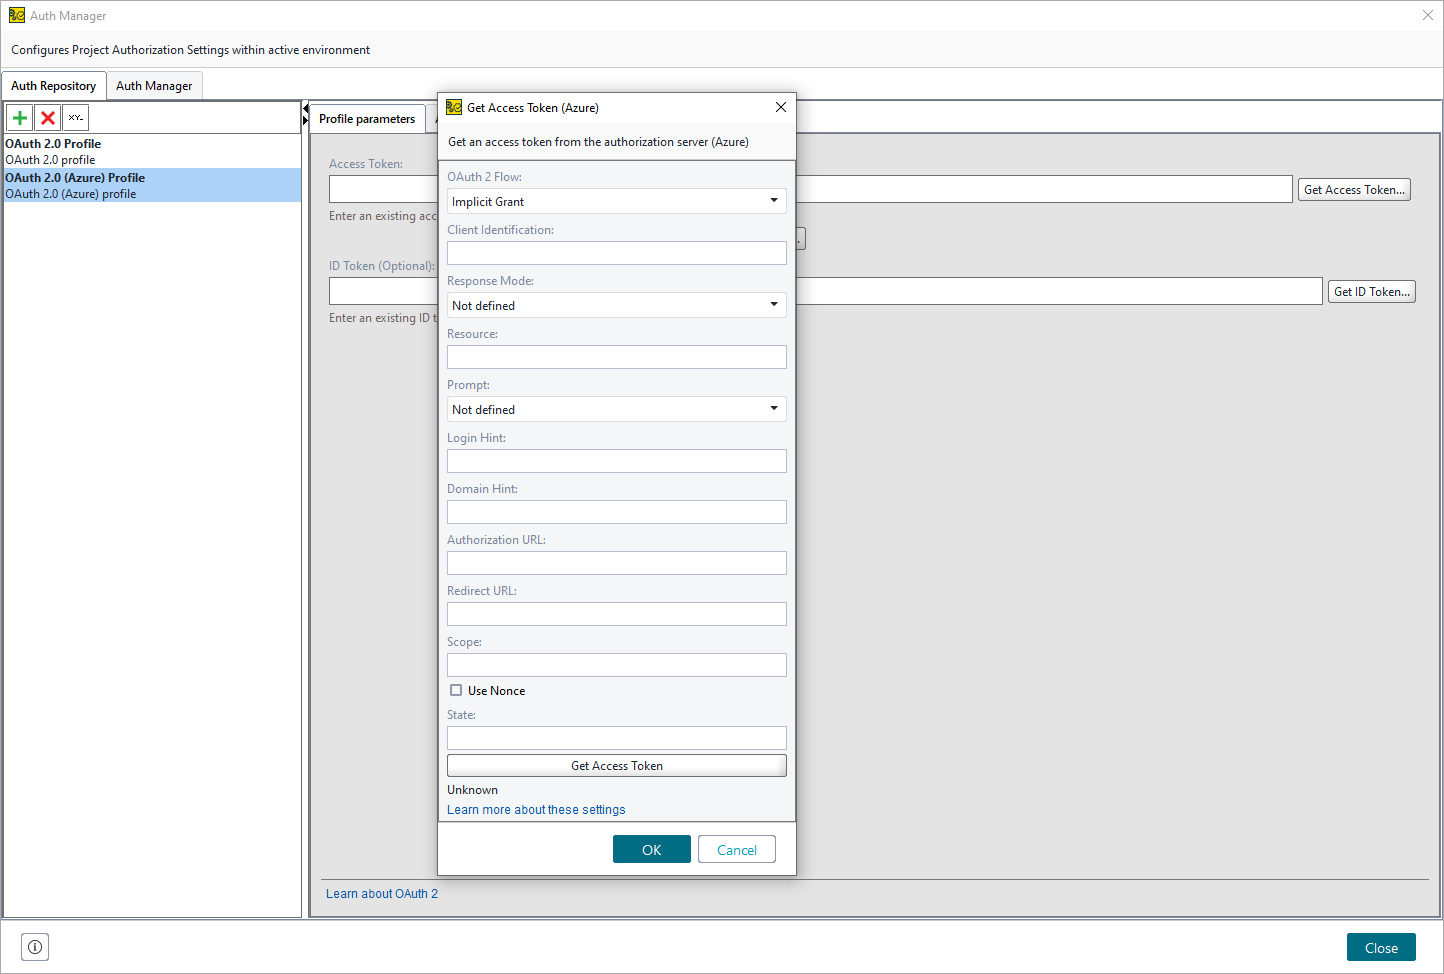Confirm settings with the OK button
Image resolution: width=1444 pixels, height=974 pixels.
651,848
